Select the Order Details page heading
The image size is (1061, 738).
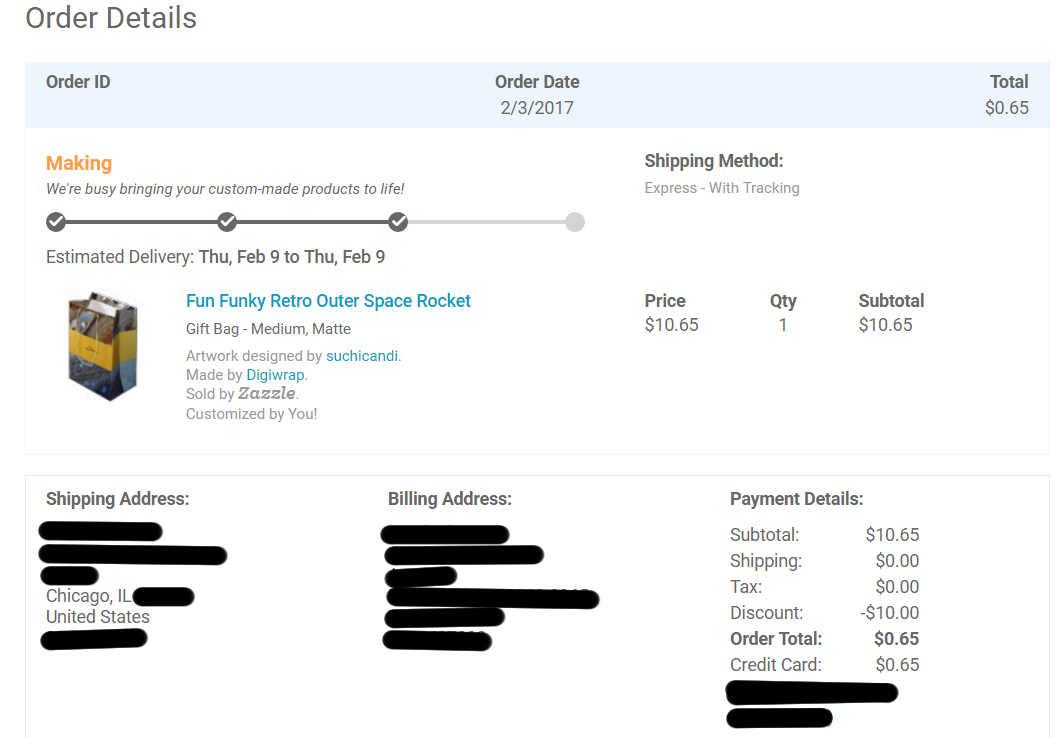click(111, 18)
